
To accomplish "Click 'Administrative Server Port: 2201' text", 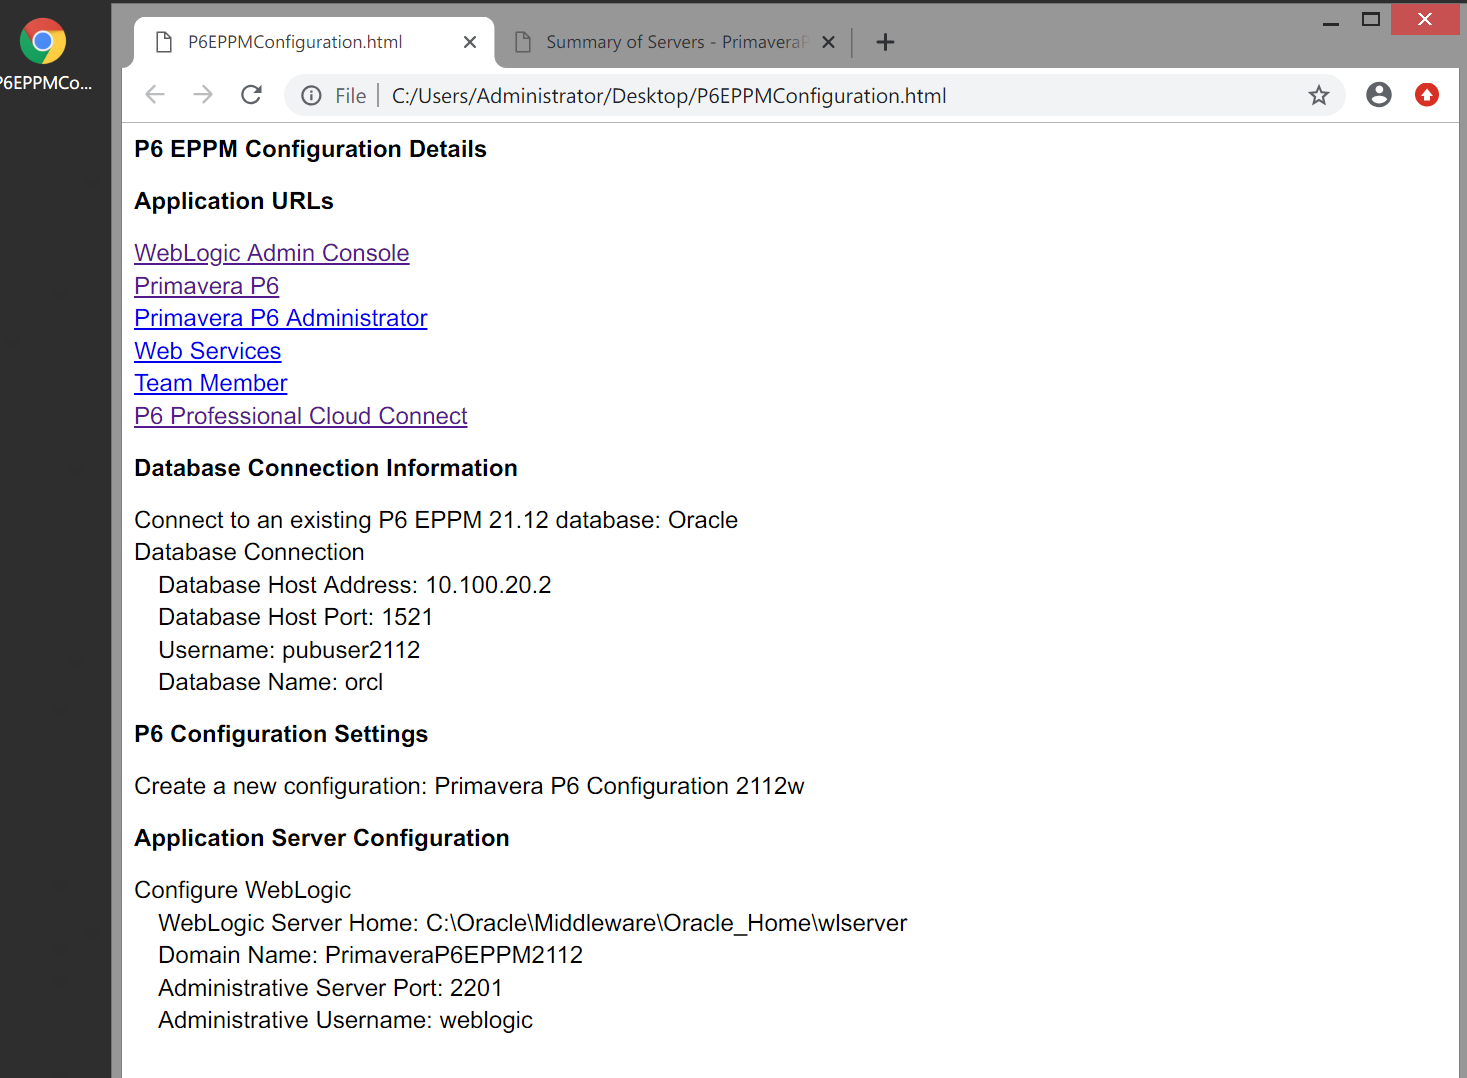I will click(331, 988).
